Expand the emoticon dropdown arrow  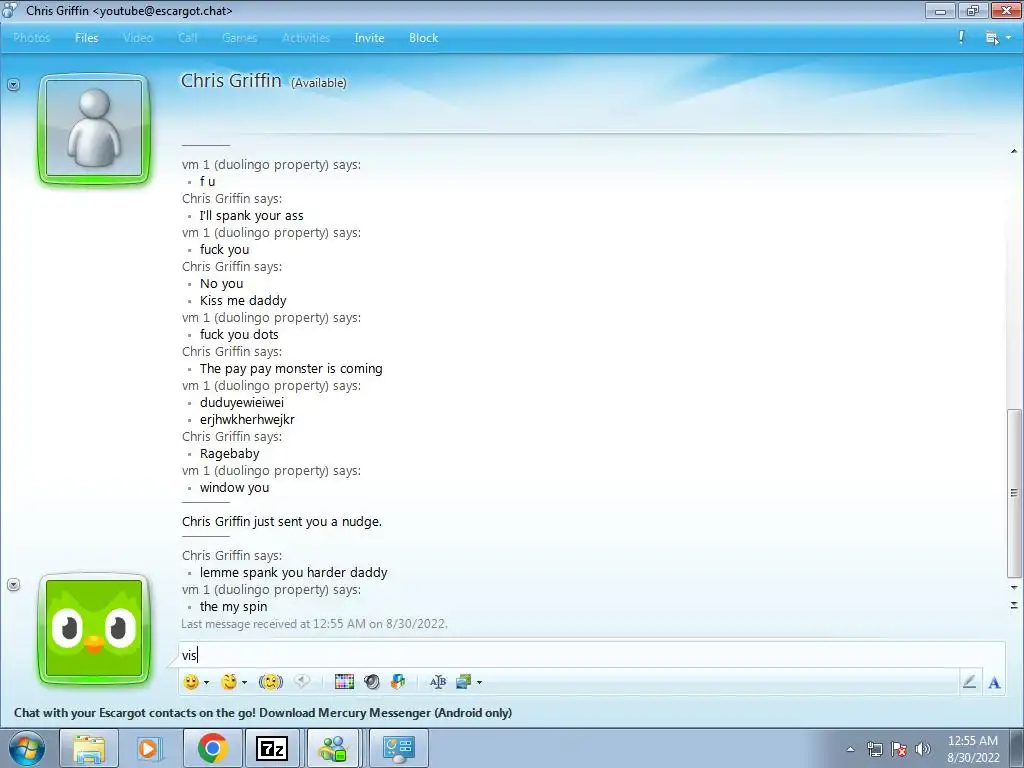206,682
